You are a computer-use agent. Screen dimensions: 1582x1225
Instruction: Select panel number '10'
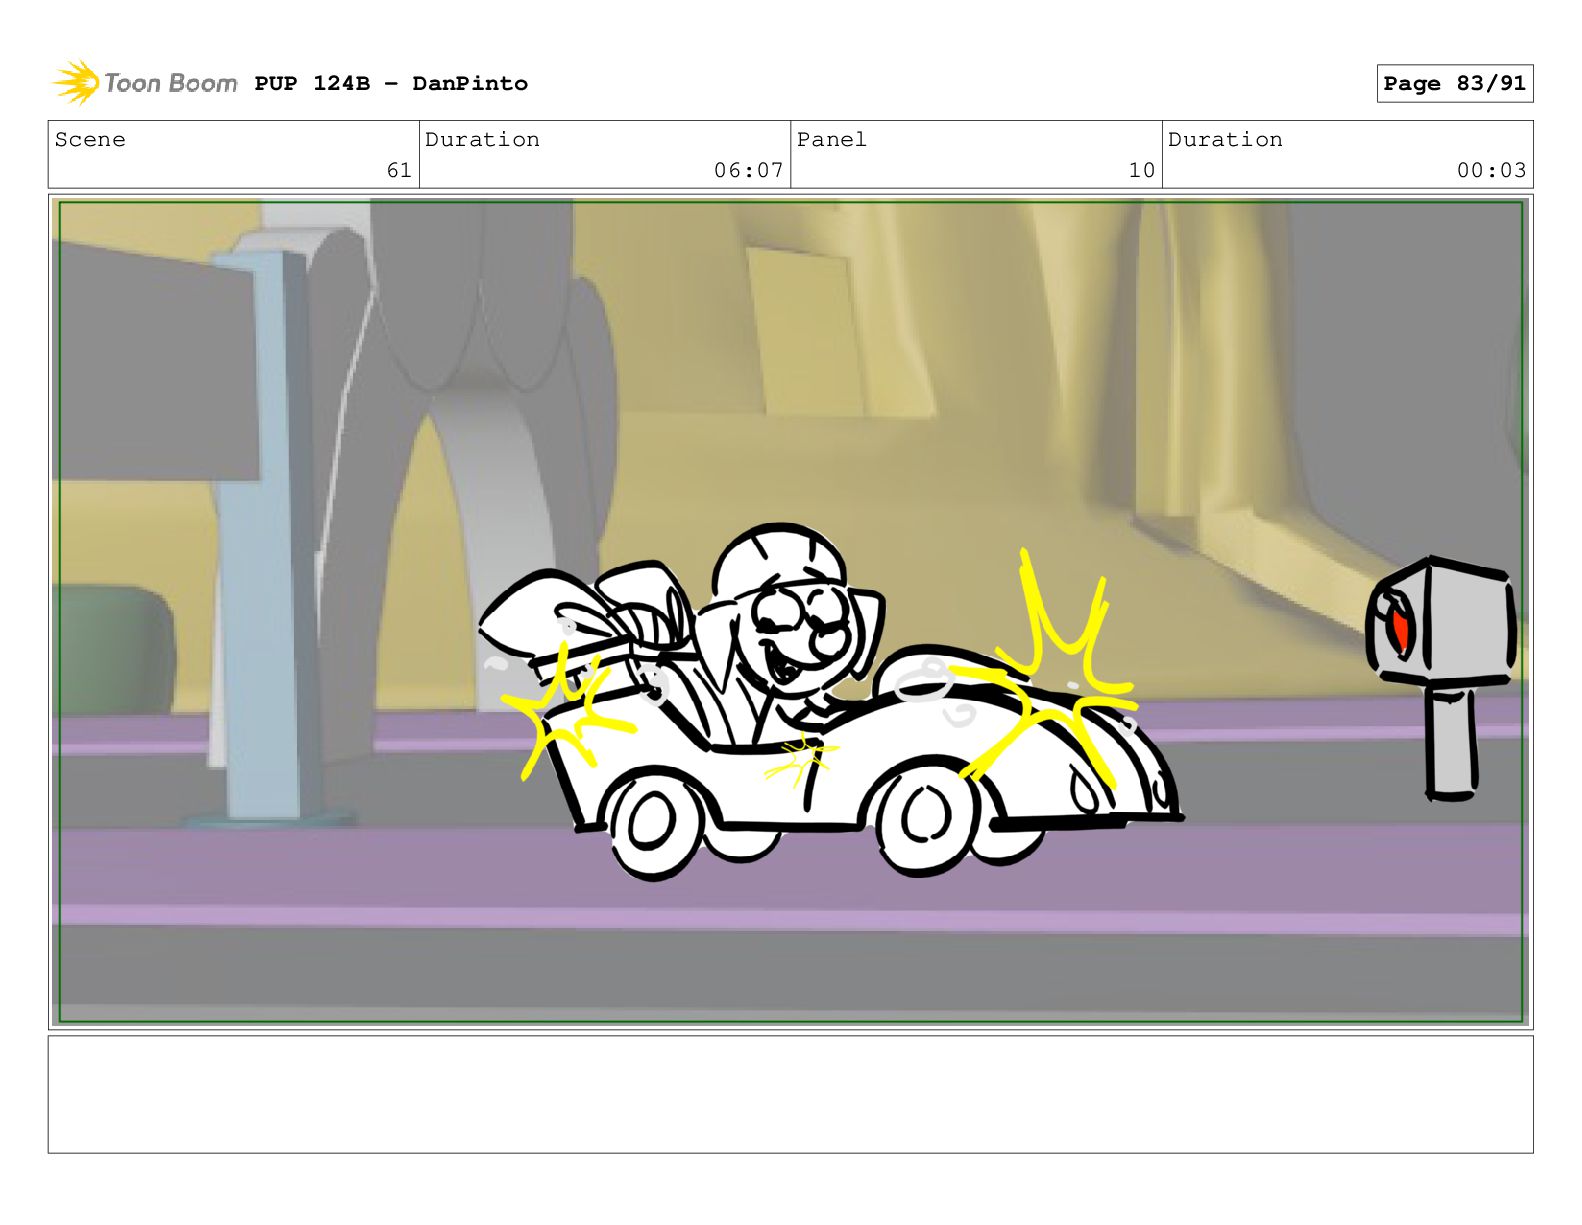pyautogui.click(x=1141, y=170)
